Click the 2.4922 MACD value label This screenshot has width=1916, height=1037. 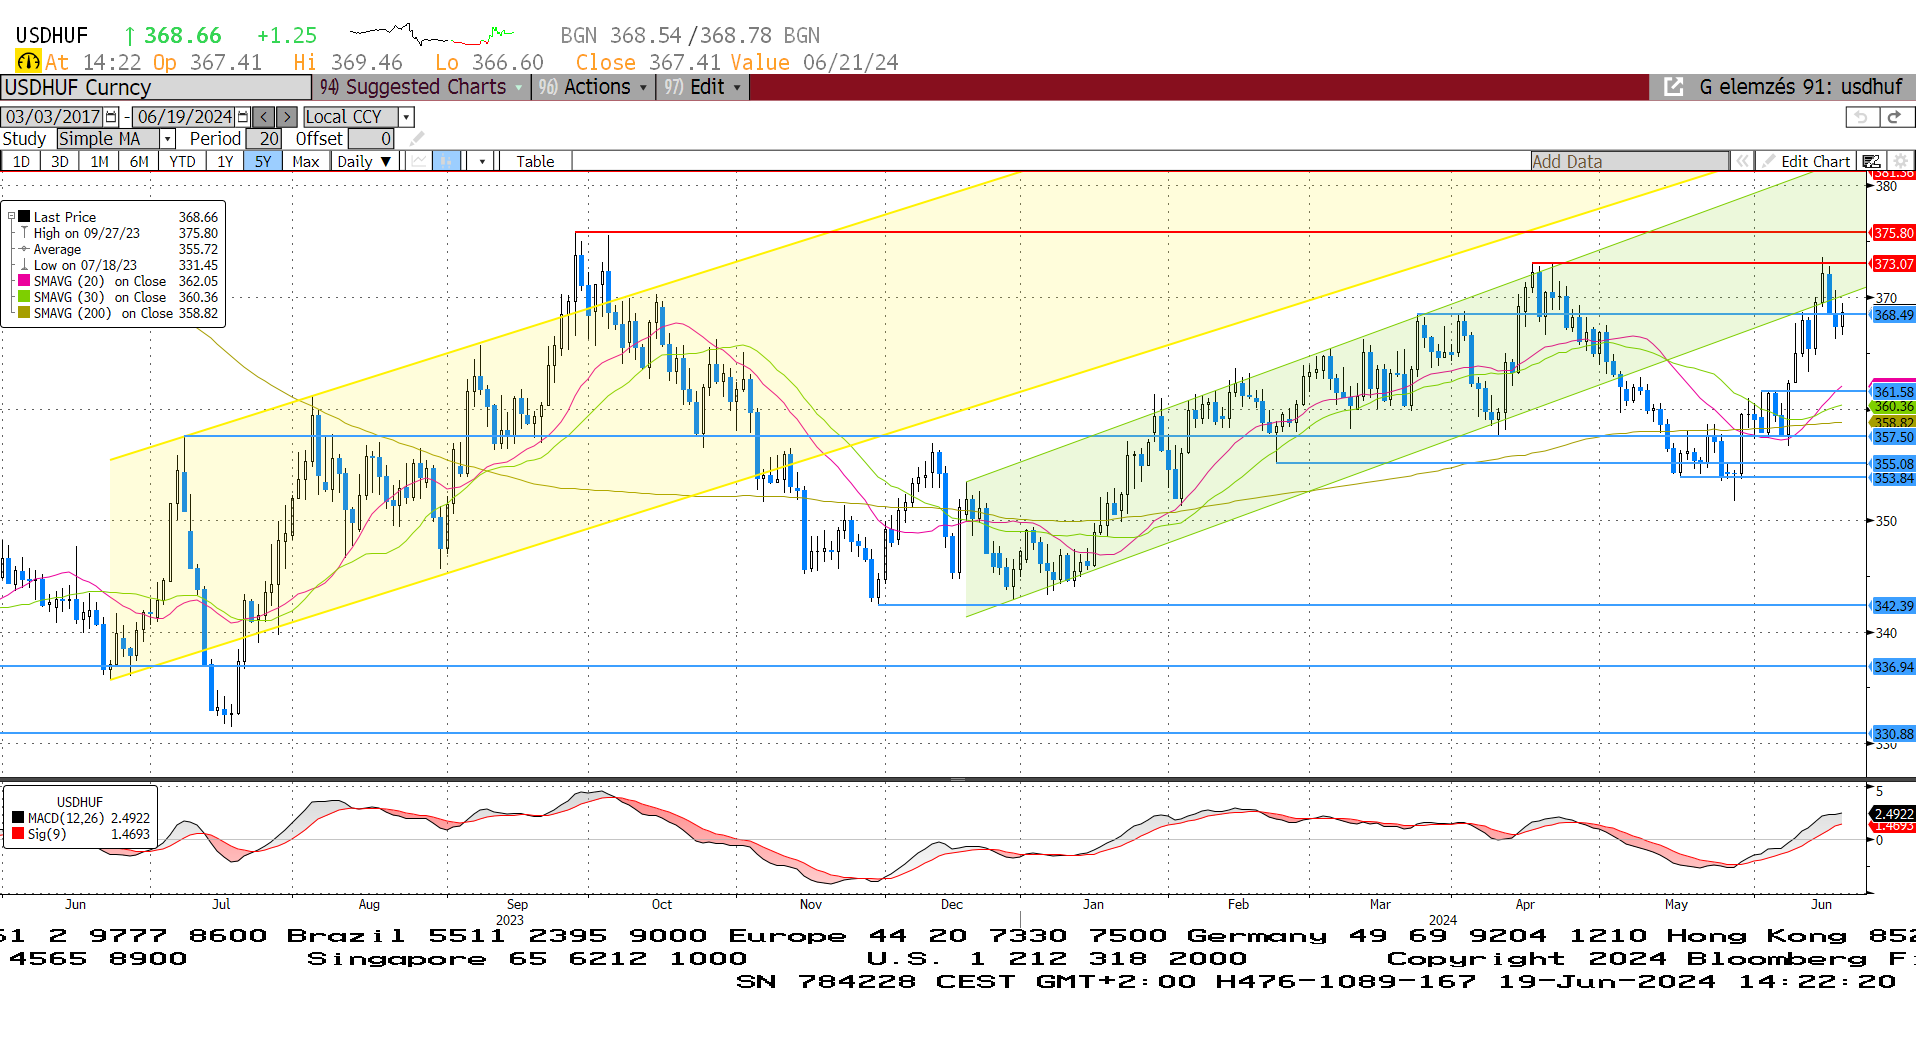click(x=1893, y=814)
